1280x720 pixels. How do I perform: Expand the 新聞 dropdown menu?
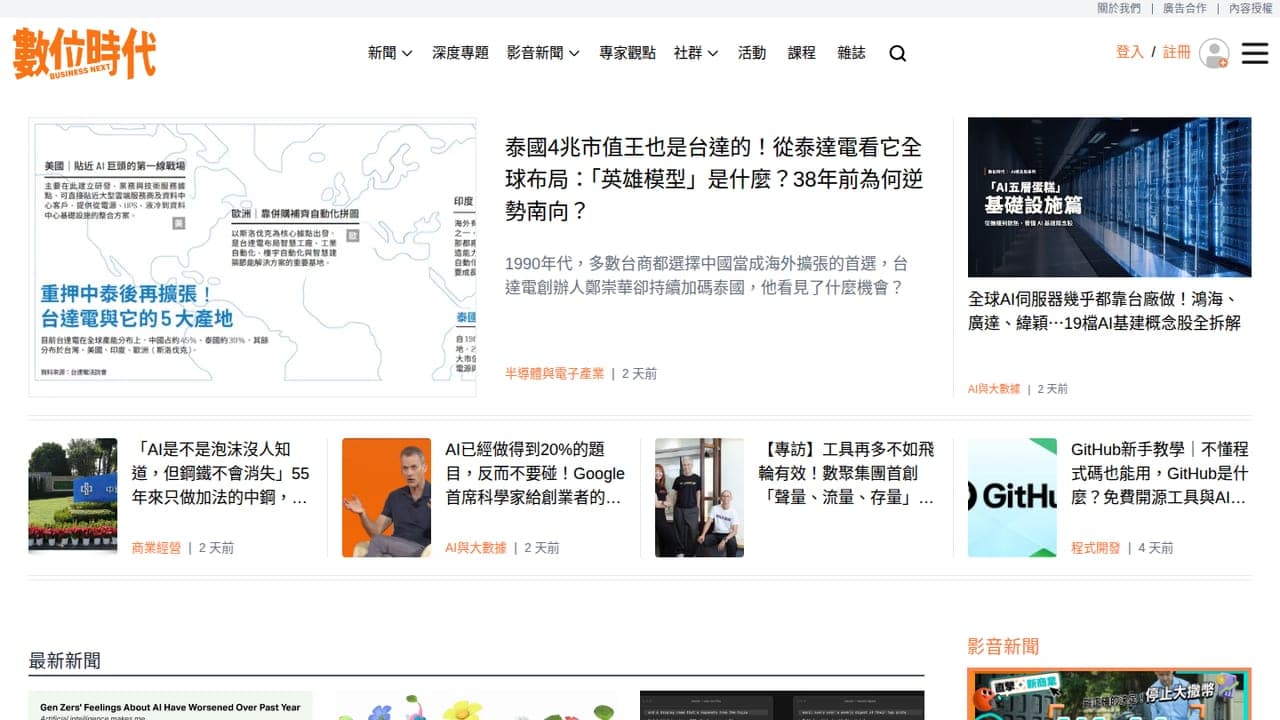point(390,53)
